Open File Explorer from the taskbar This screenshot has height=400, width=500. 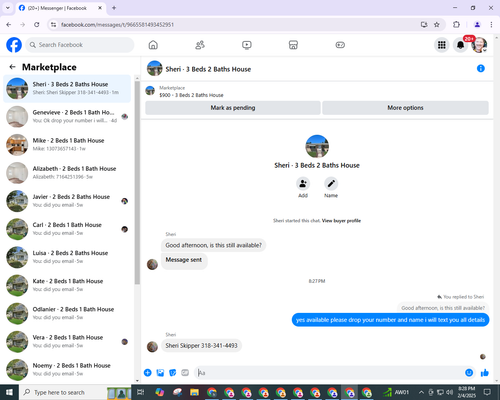tap(194, 392)
